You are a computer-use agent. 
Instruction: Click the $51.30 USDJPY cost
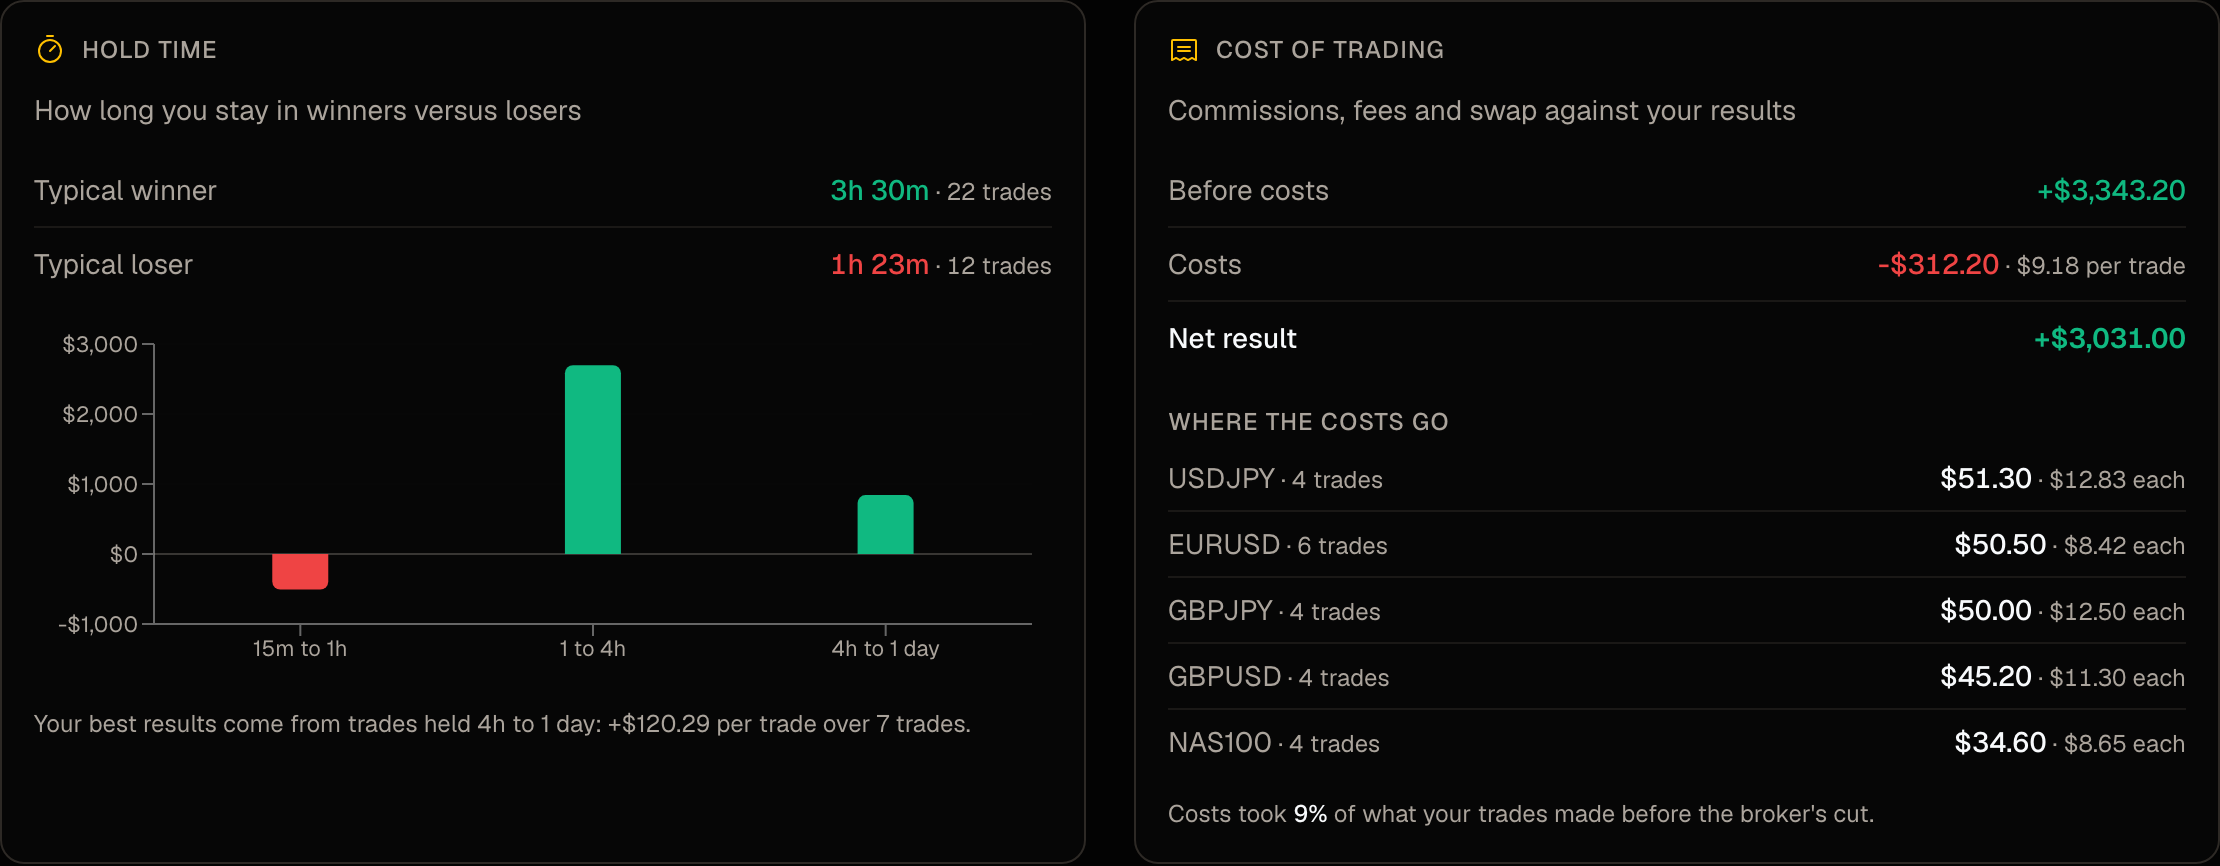click(1986, 478)
